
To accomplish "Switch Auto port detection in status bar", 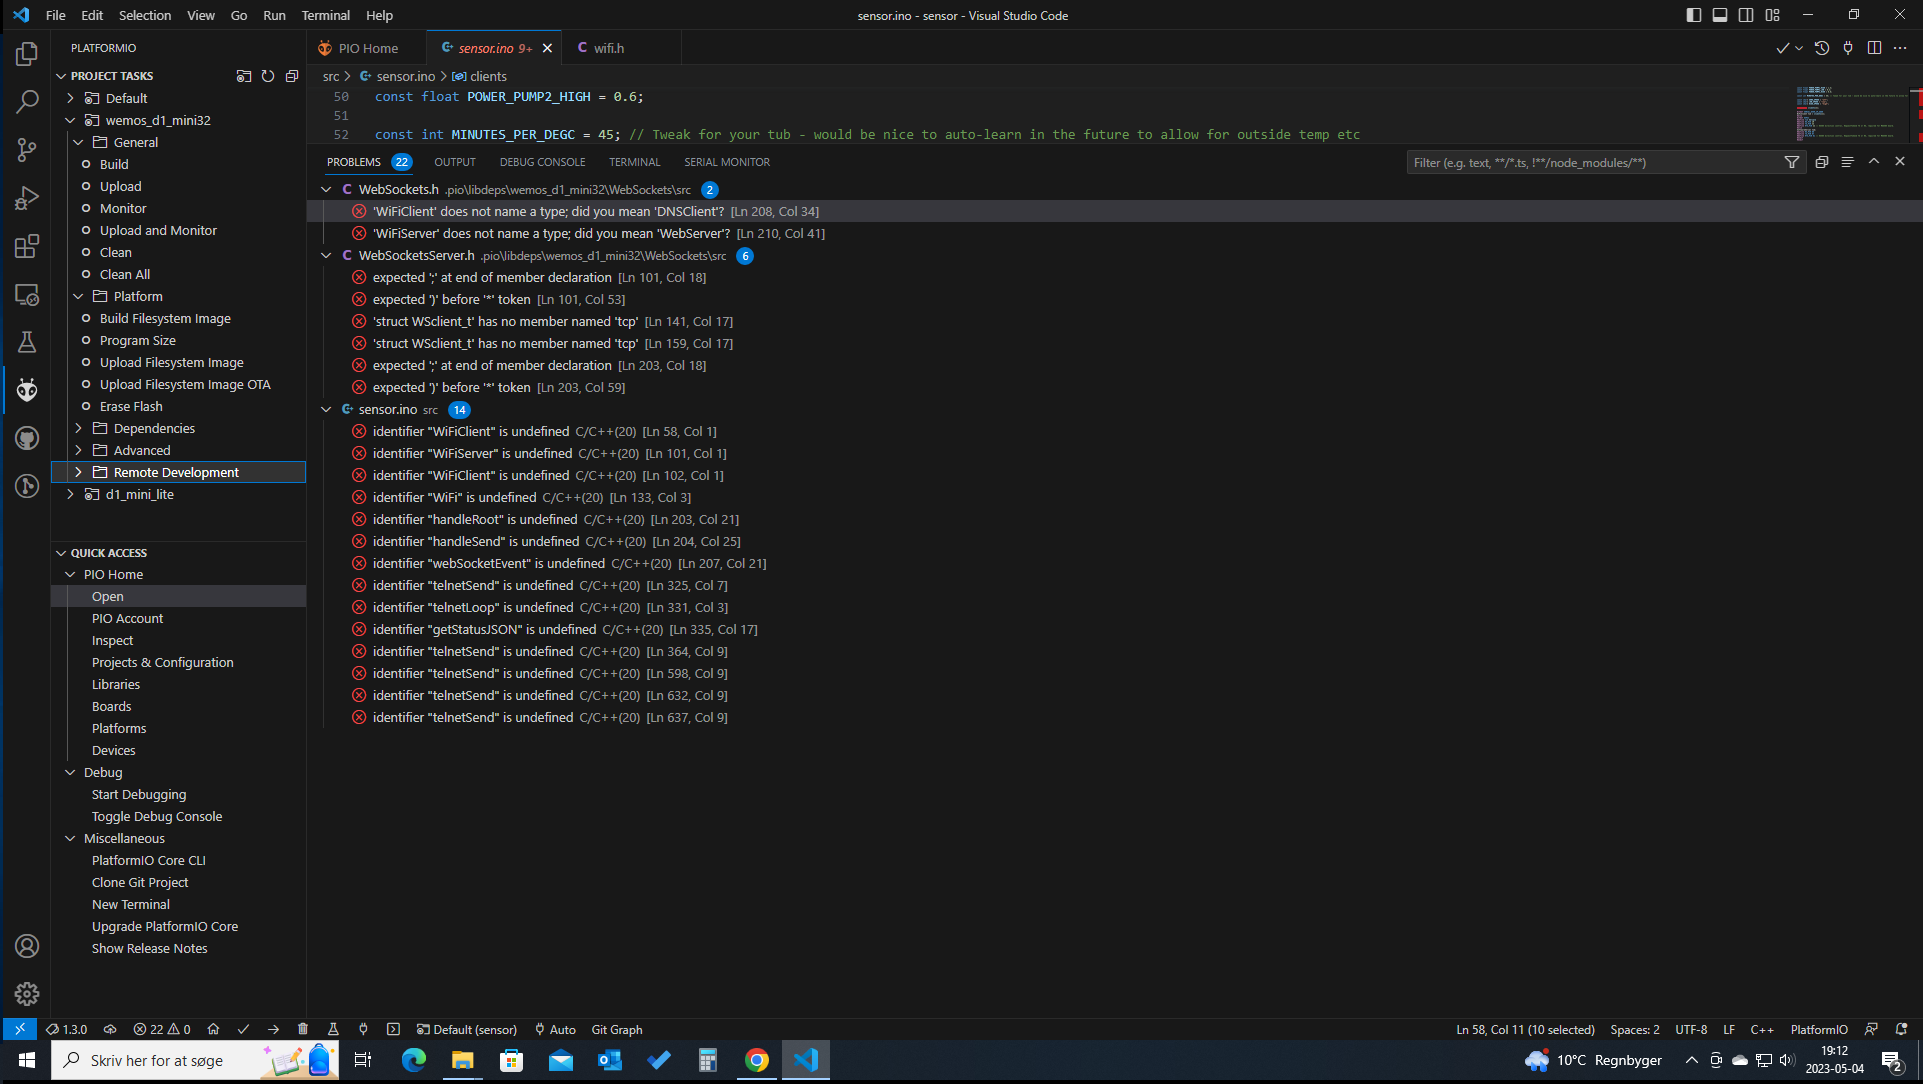I will [554, 1029].
